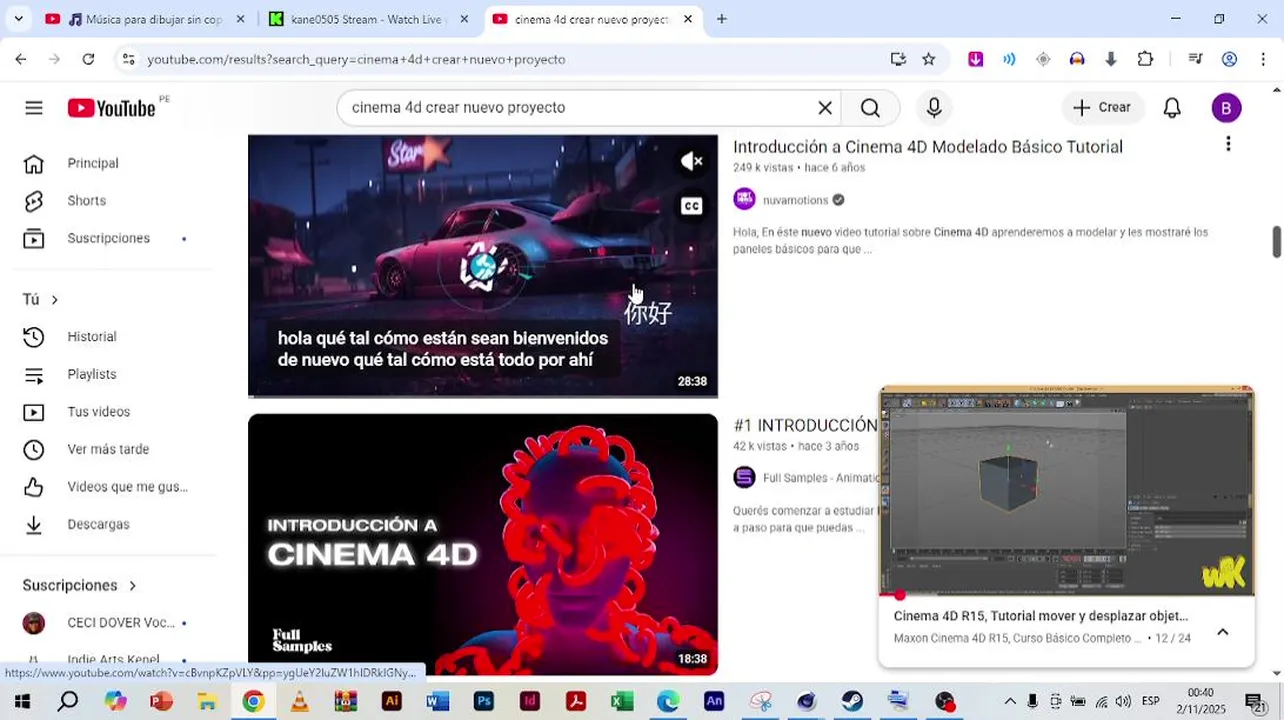Open Ver más tarde in the sidebar
The height and width of the screenshot is (720, 1284).
click(x=108, y=449)
